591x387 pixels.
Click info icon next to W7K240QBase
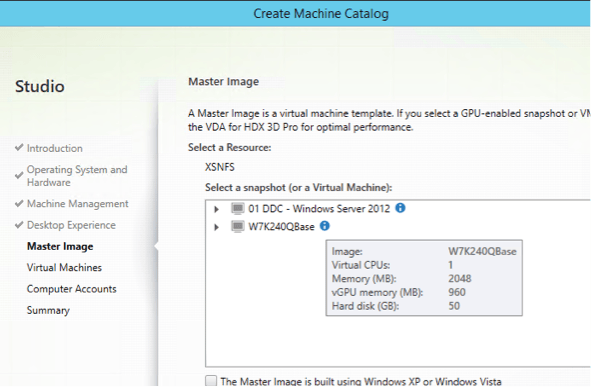click(x=325, y=226)
